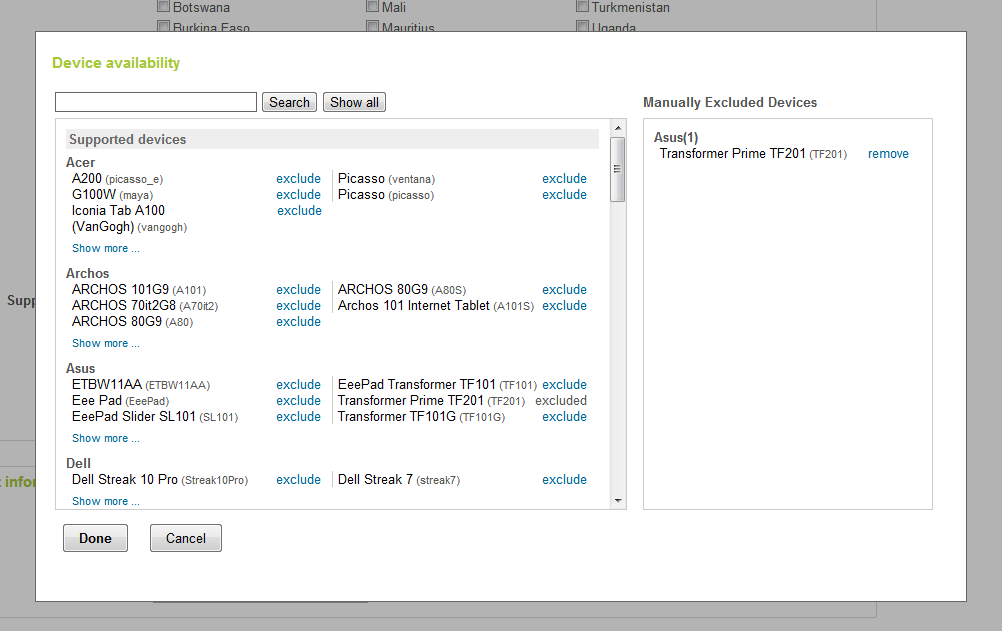Exclude the Picasso (ventana) device
Screen dimensions: 1002x631
(x=564, y=179)
